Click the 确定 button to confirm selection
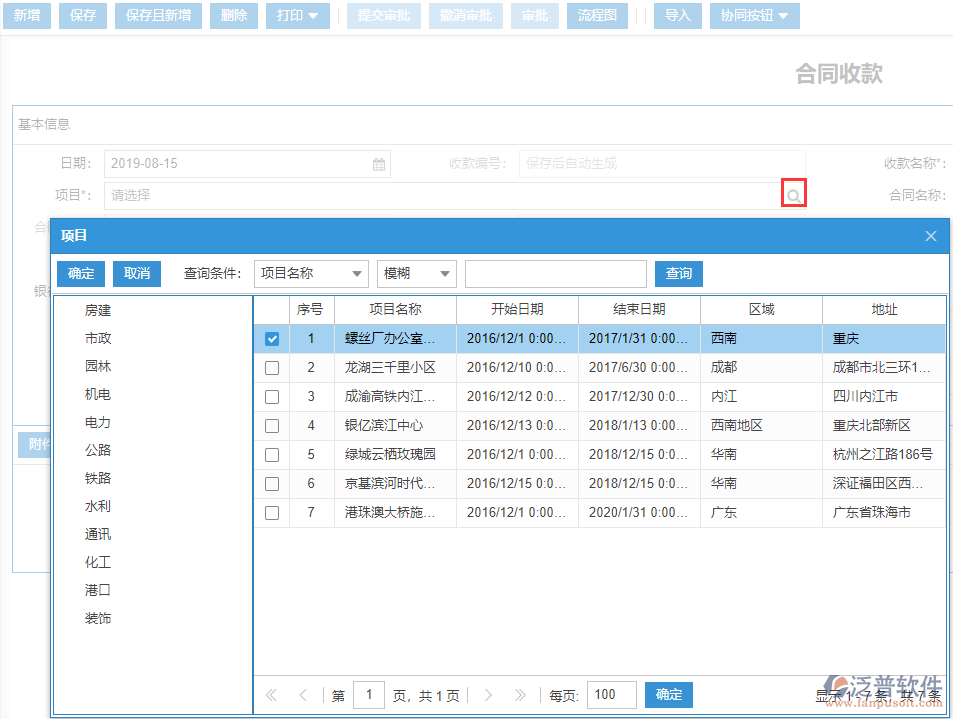The height and width of the screenshot is (719, 953). [x=80, y=273]
